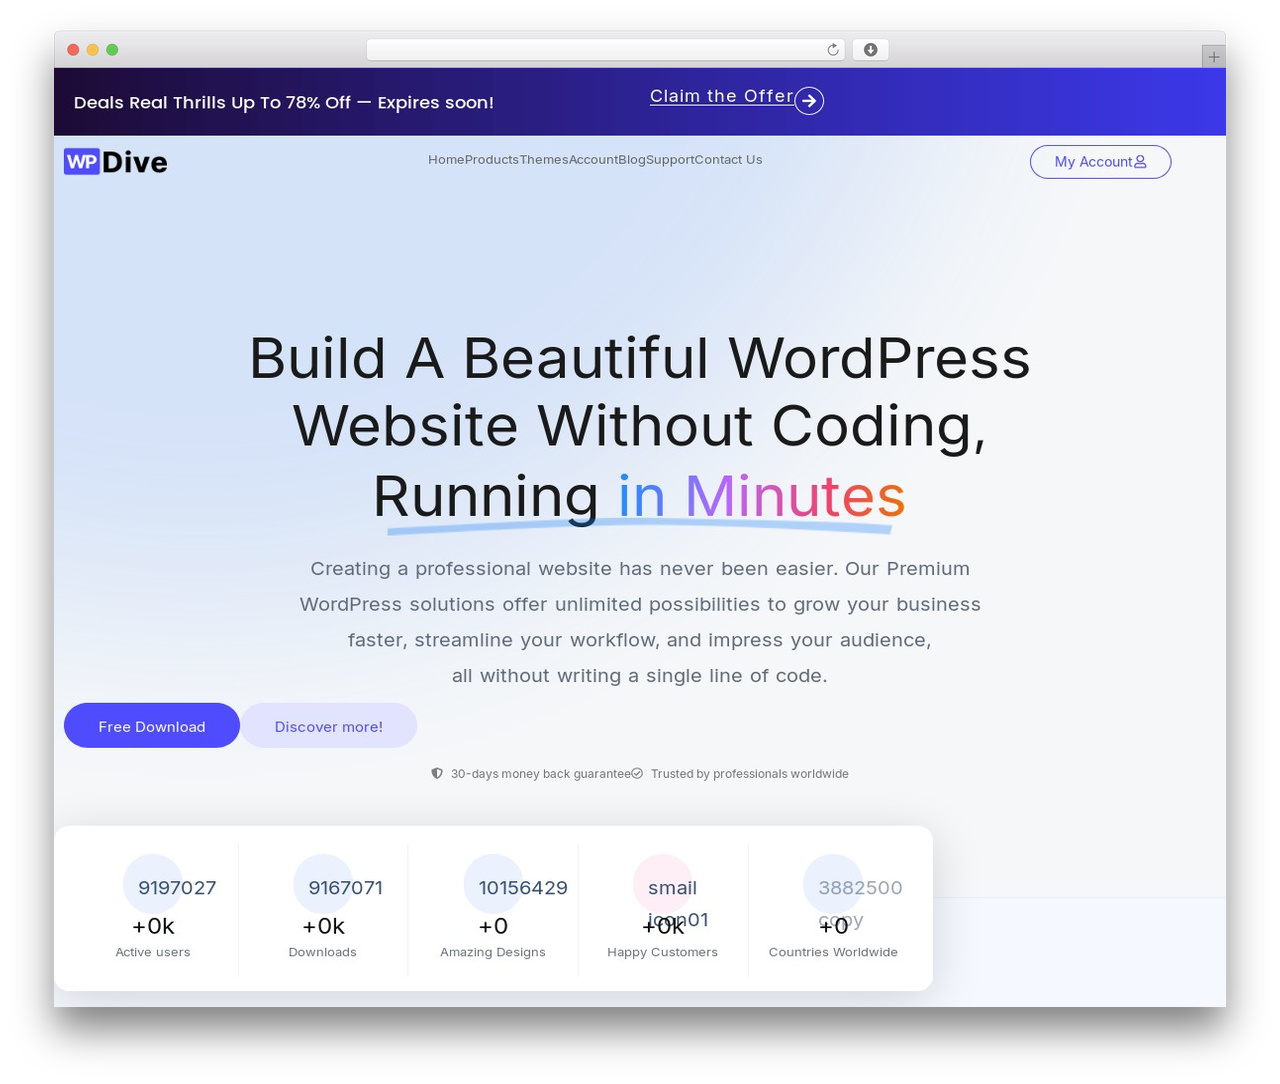The width and height of the screenshot is (1280, 1084).
Task: Click the "Happy Customers" label
Action: [x=663, y=953]
